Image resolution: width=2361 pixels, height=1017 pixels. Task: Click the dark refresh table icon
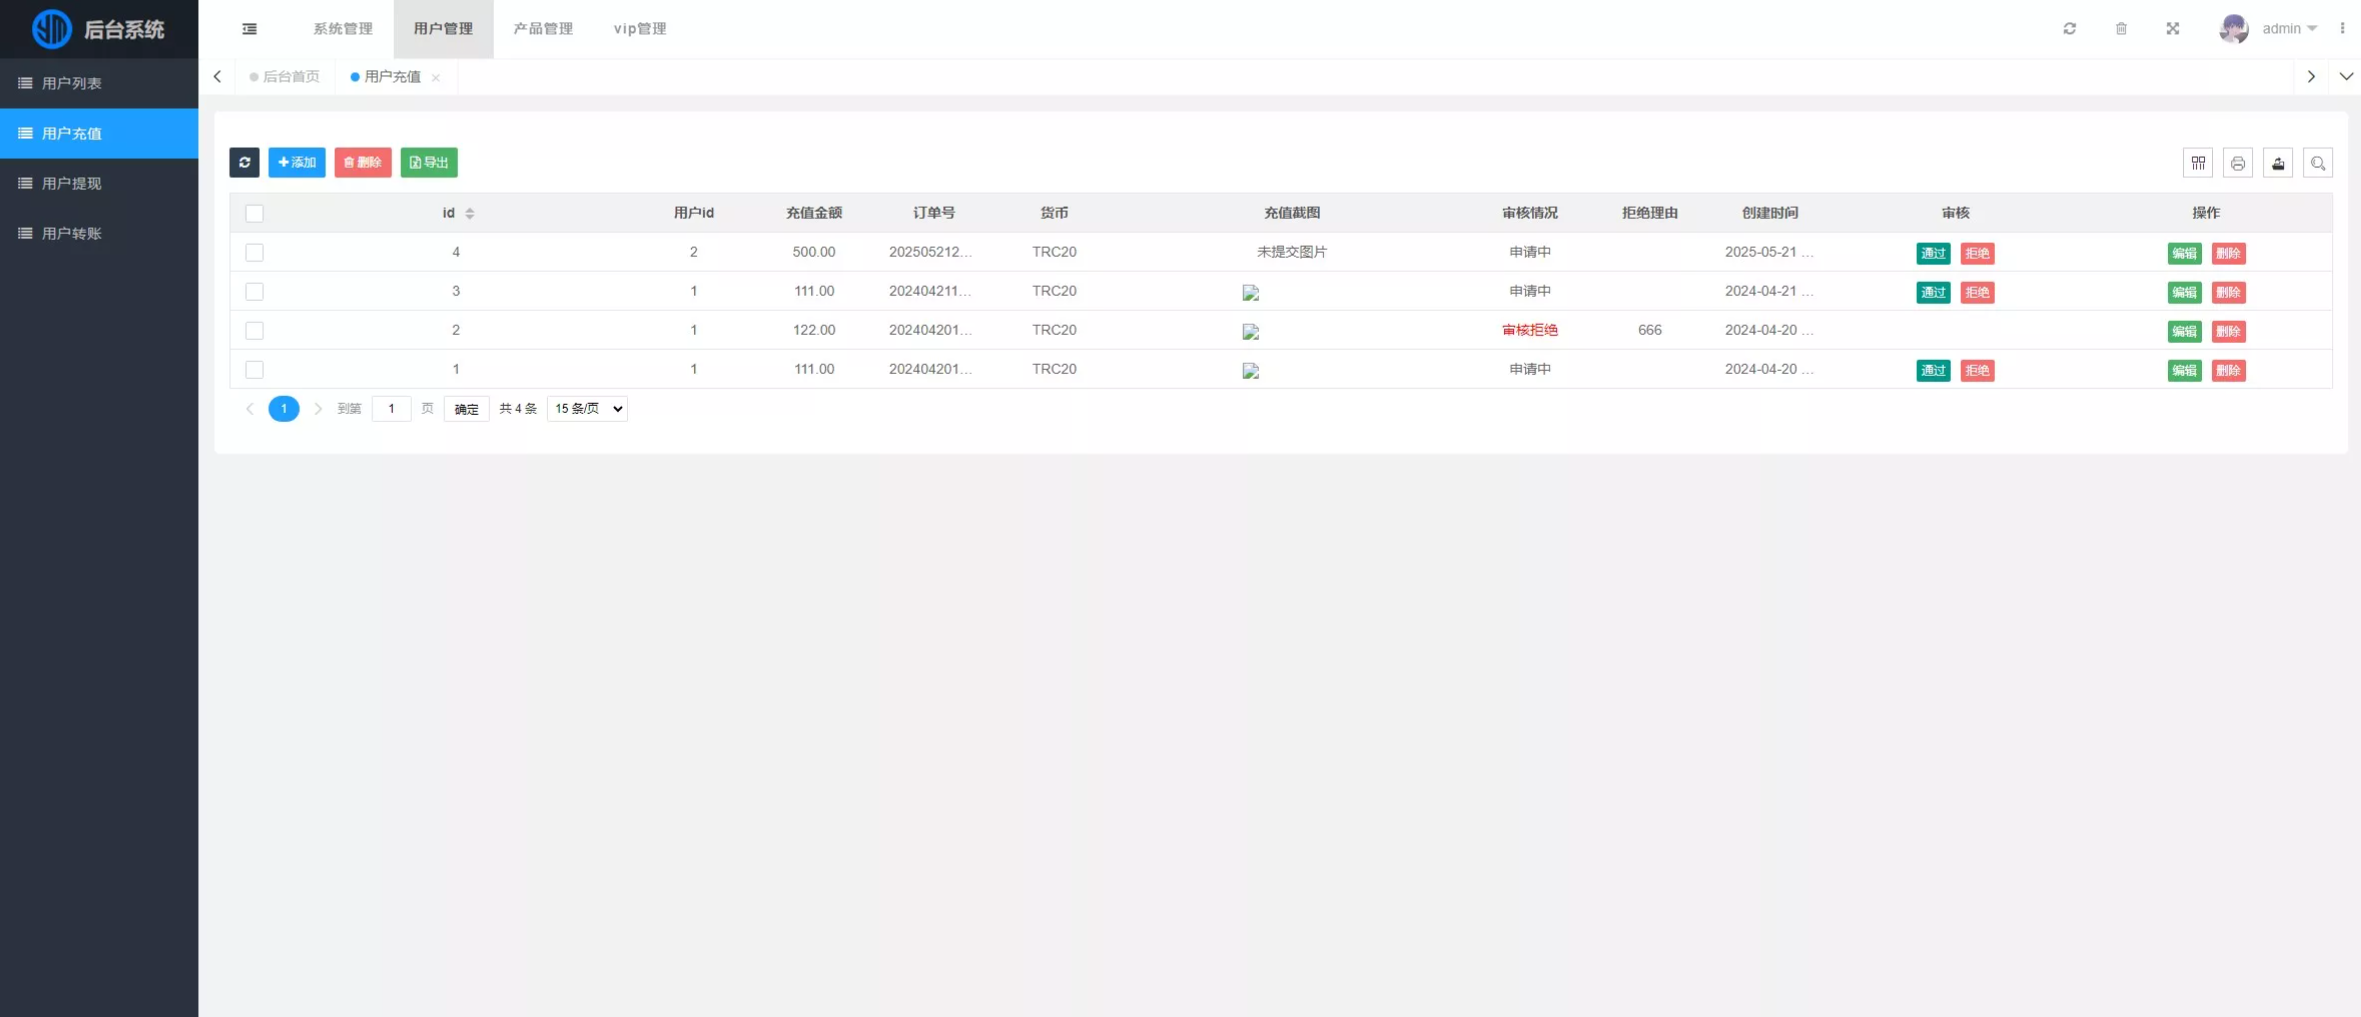244,162
